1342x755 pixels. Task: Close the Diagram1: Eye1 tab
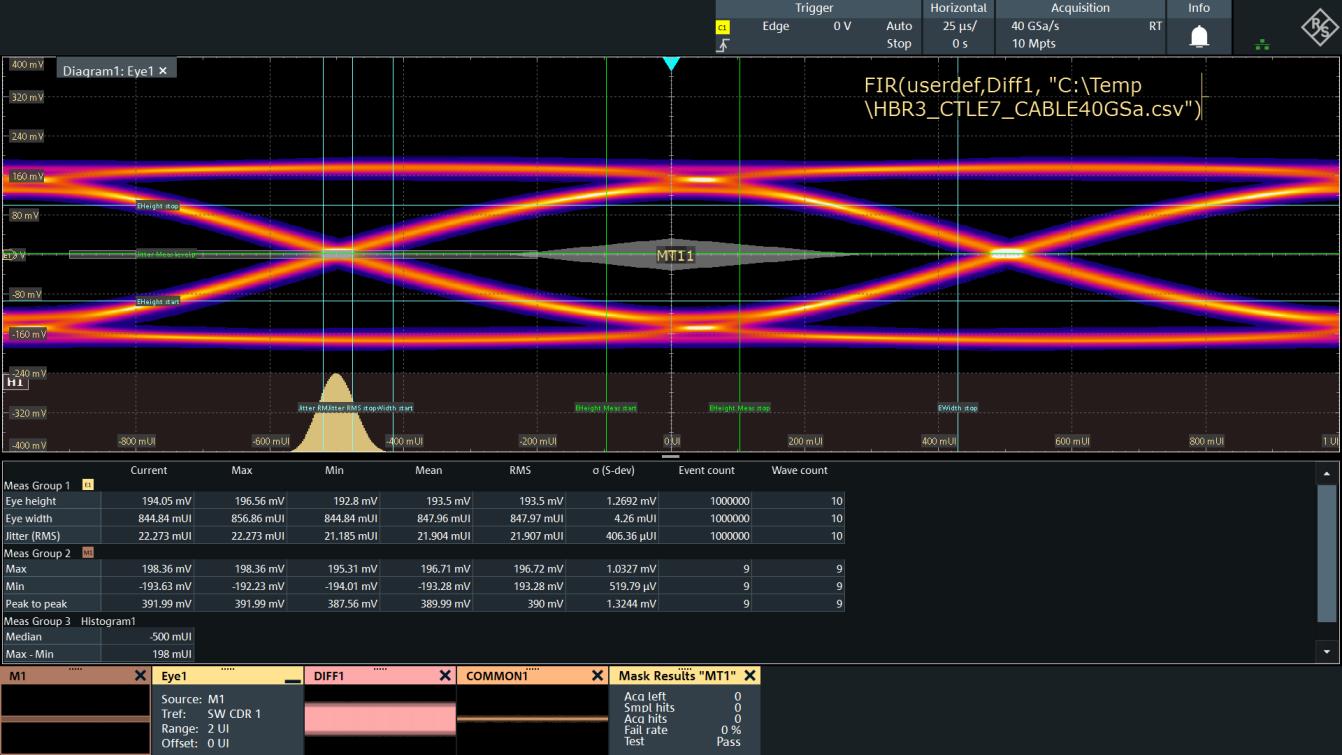pos(163,70)
